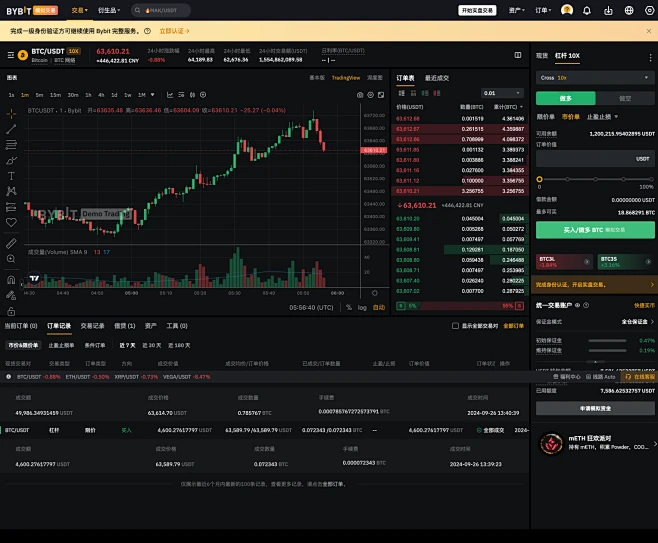Open the language globe icon
This screenshot has width=658, height=543.
point(629,10)
